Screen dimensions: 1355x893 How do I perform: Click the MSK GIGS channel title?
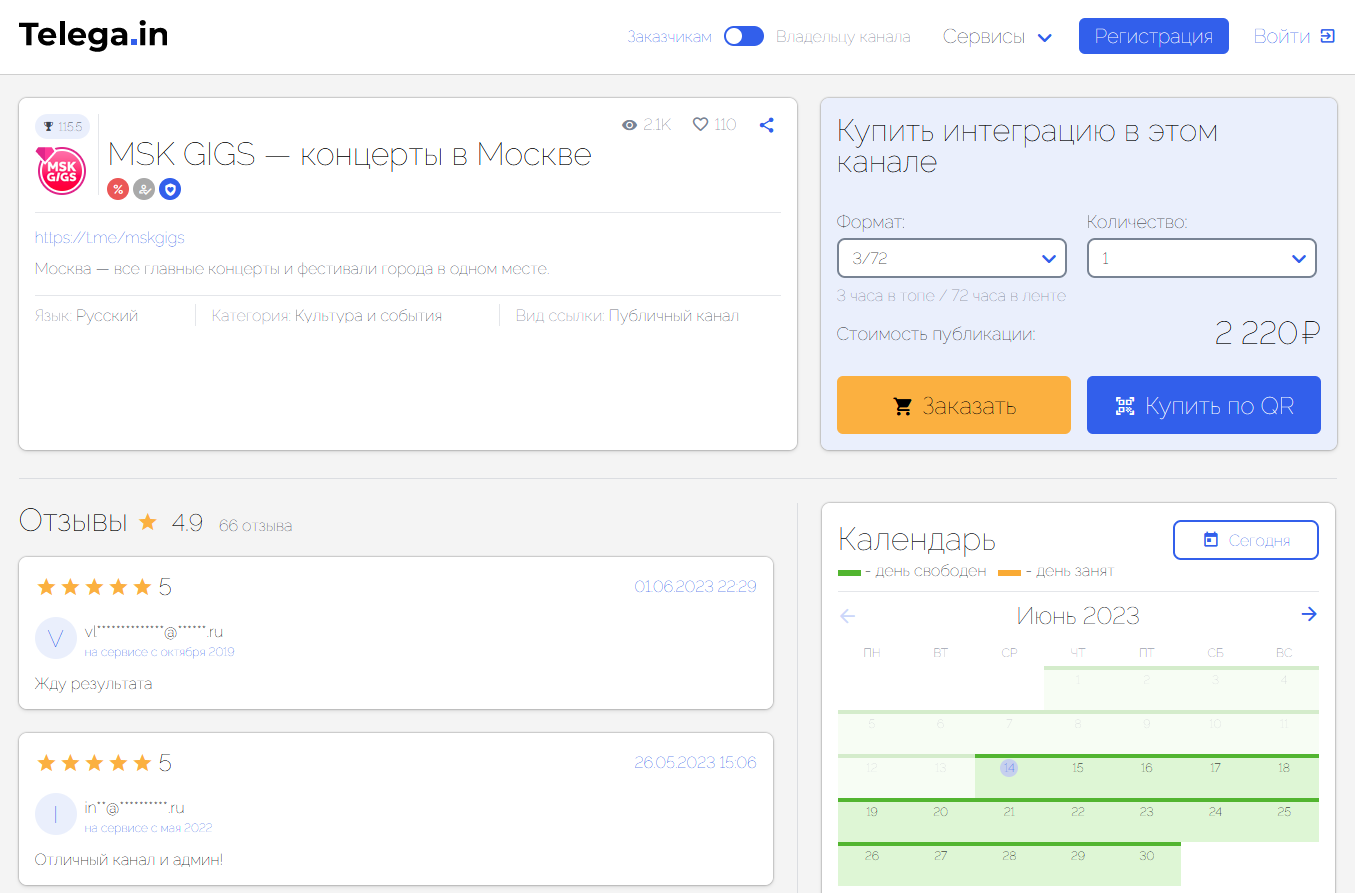pos(350,154)
